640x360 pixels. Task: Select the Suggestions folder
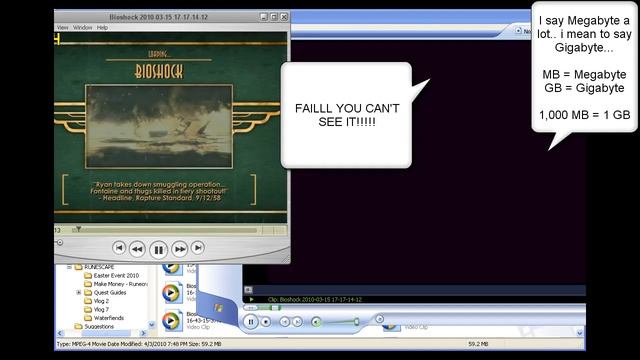[99, 327]
